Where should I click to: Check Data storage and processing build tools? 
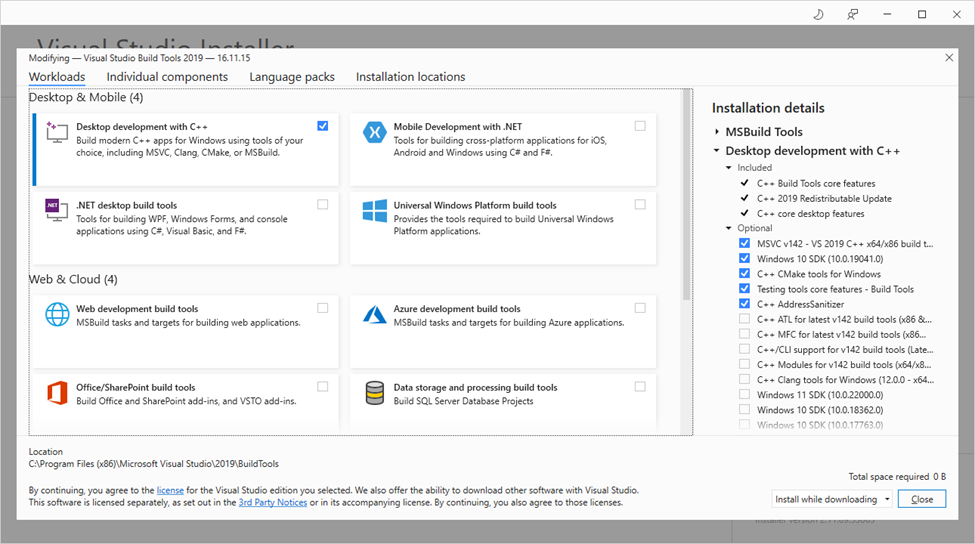pos(640,387)
